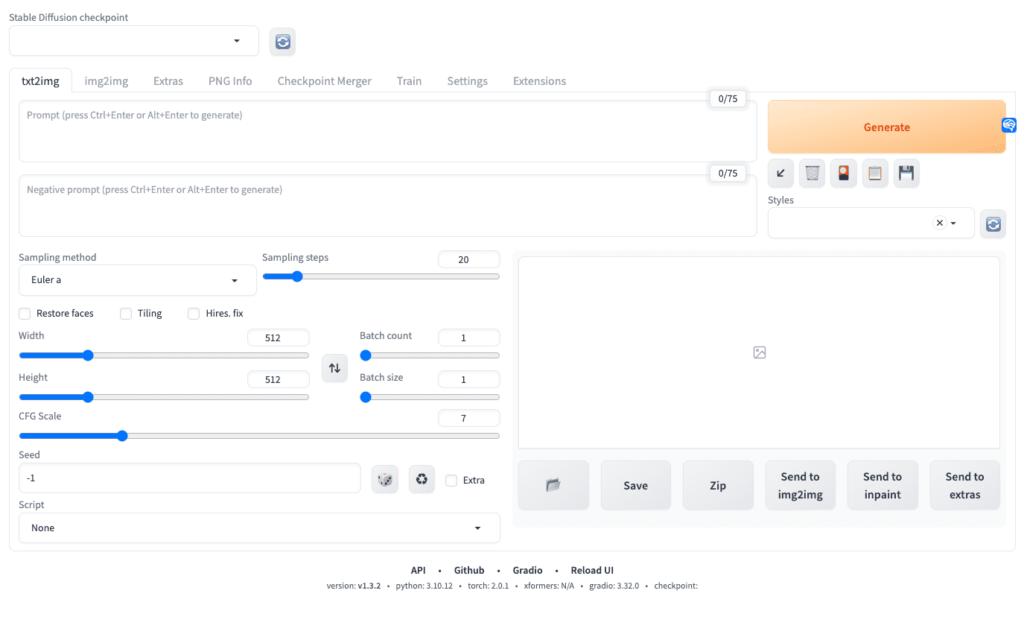The image size is (1024, 643).
Task: Open the output folder icon button
Action: [553, 485]
